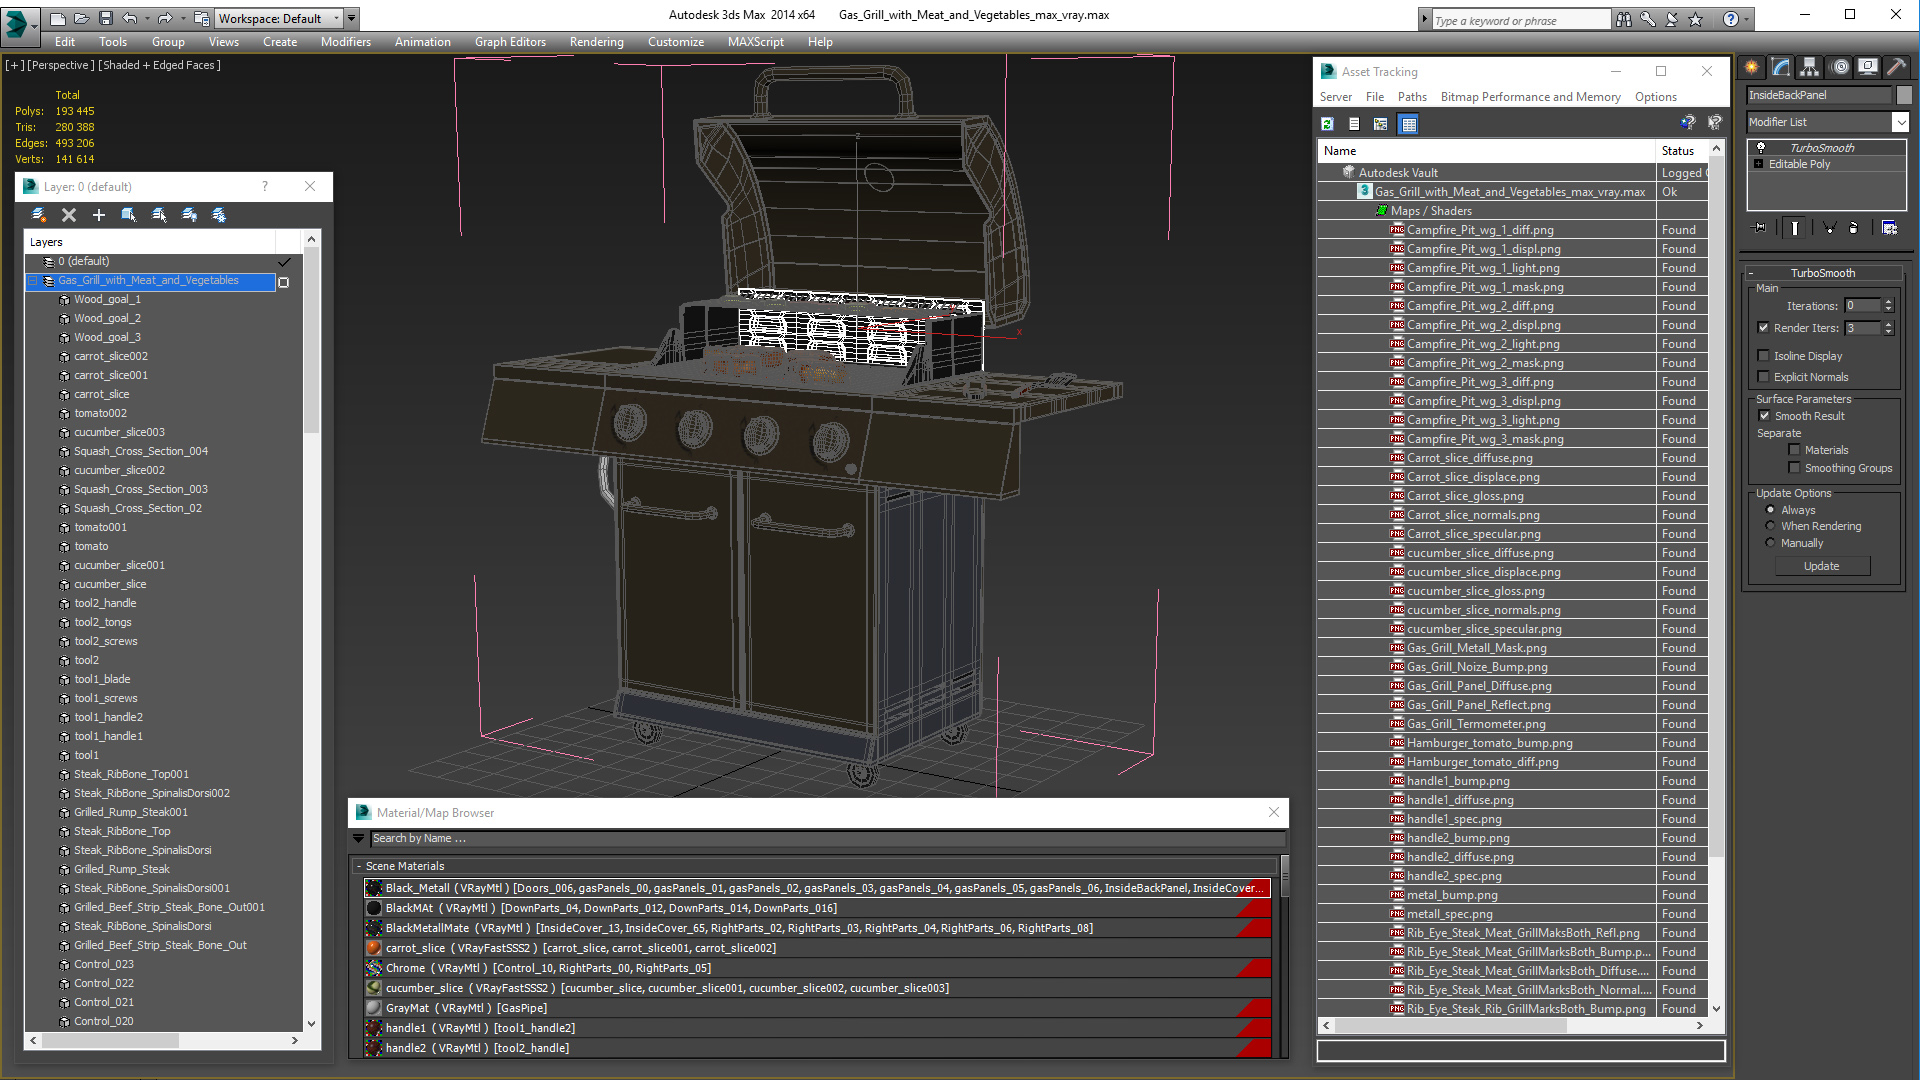1920x1080 pixels.
Task: Click the object color swatch beside InsideBackPanel
Action: pos(1903,95)
